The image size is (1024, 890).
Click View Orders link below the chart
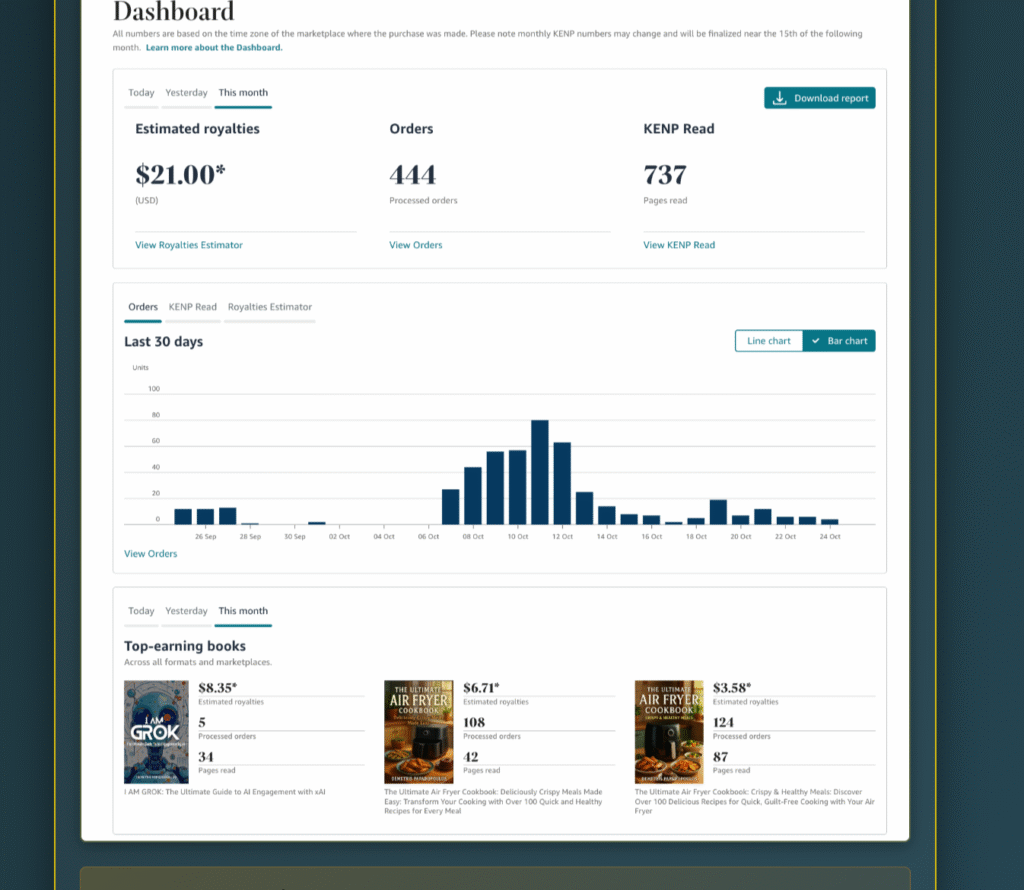tap(150, 554)
